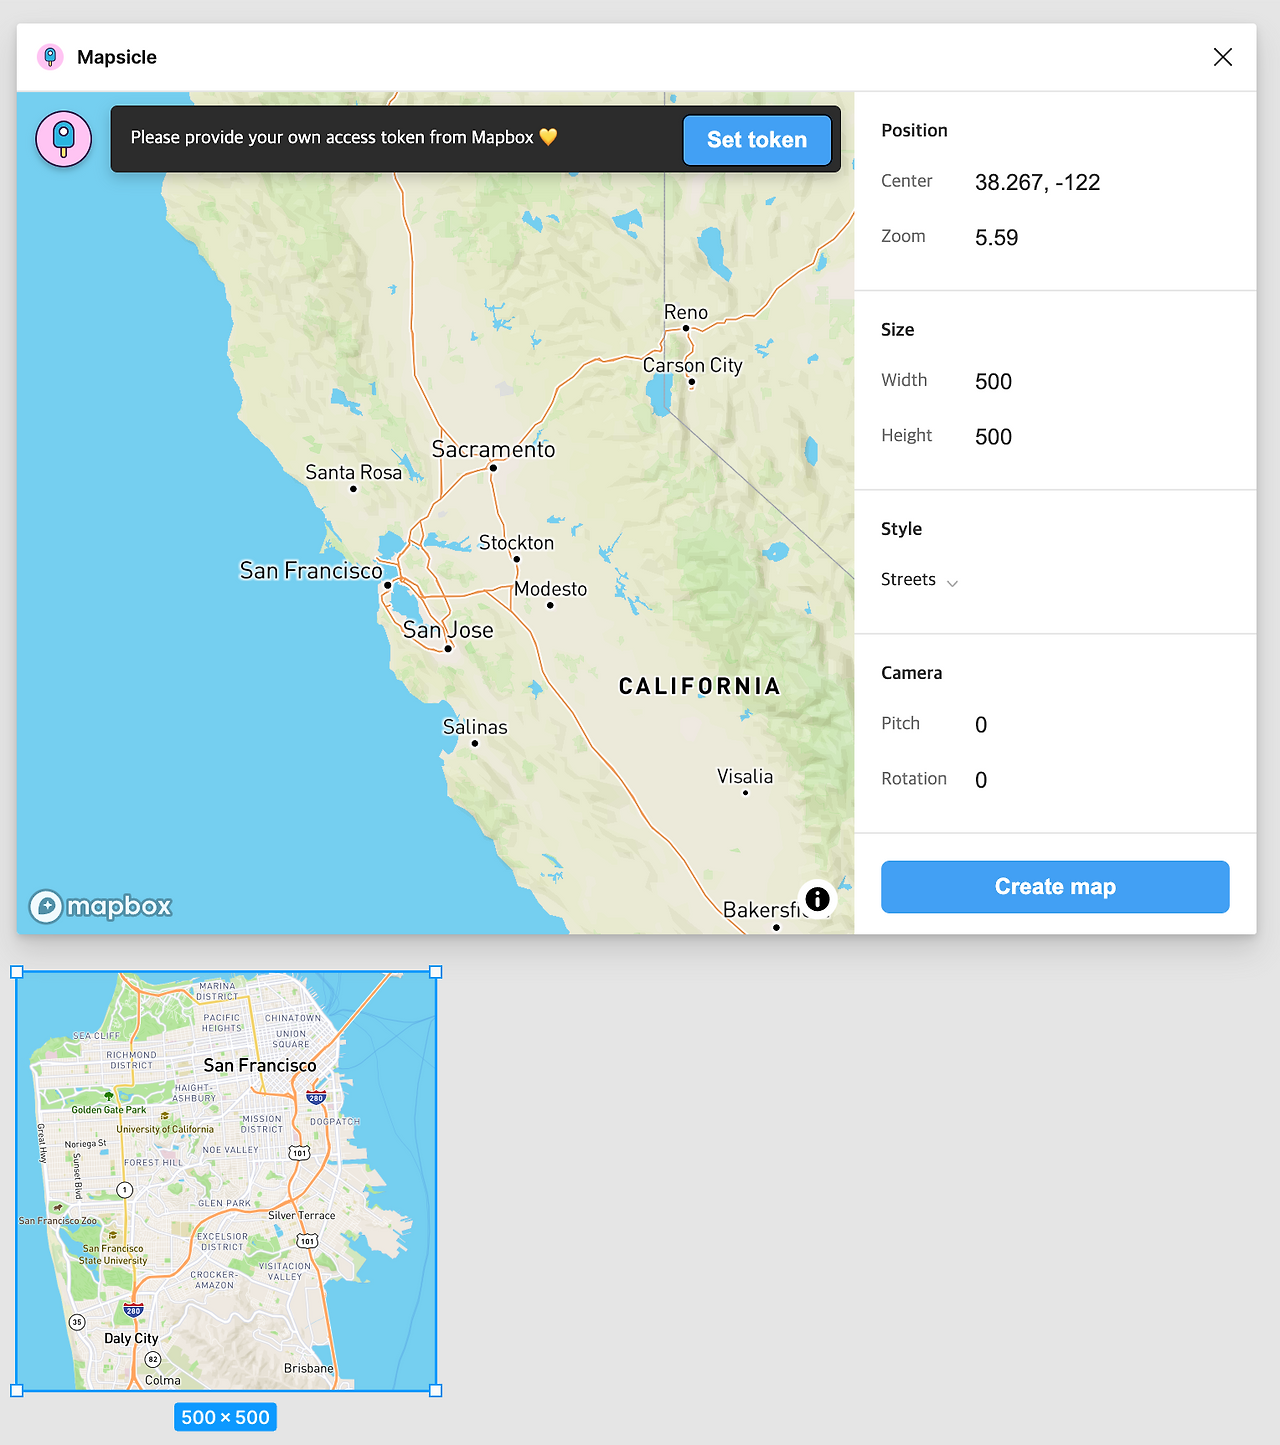Image resolution: width=1280 pixels, height=1445 pixels.
Task: Open the map attribution info icon
Action: (817, 899)
